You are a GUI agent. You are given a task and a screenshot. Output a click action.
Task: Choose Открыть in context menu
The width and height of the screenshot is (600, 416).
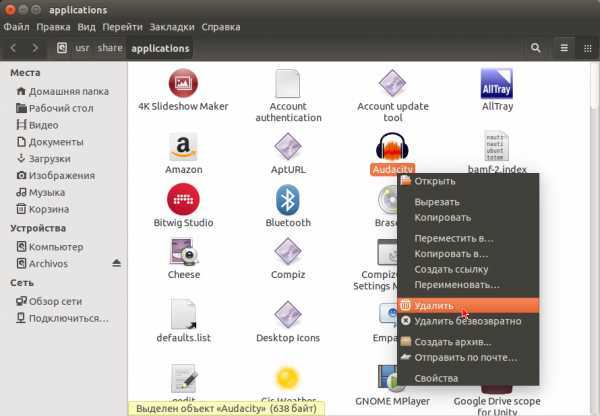pos(468,181)
